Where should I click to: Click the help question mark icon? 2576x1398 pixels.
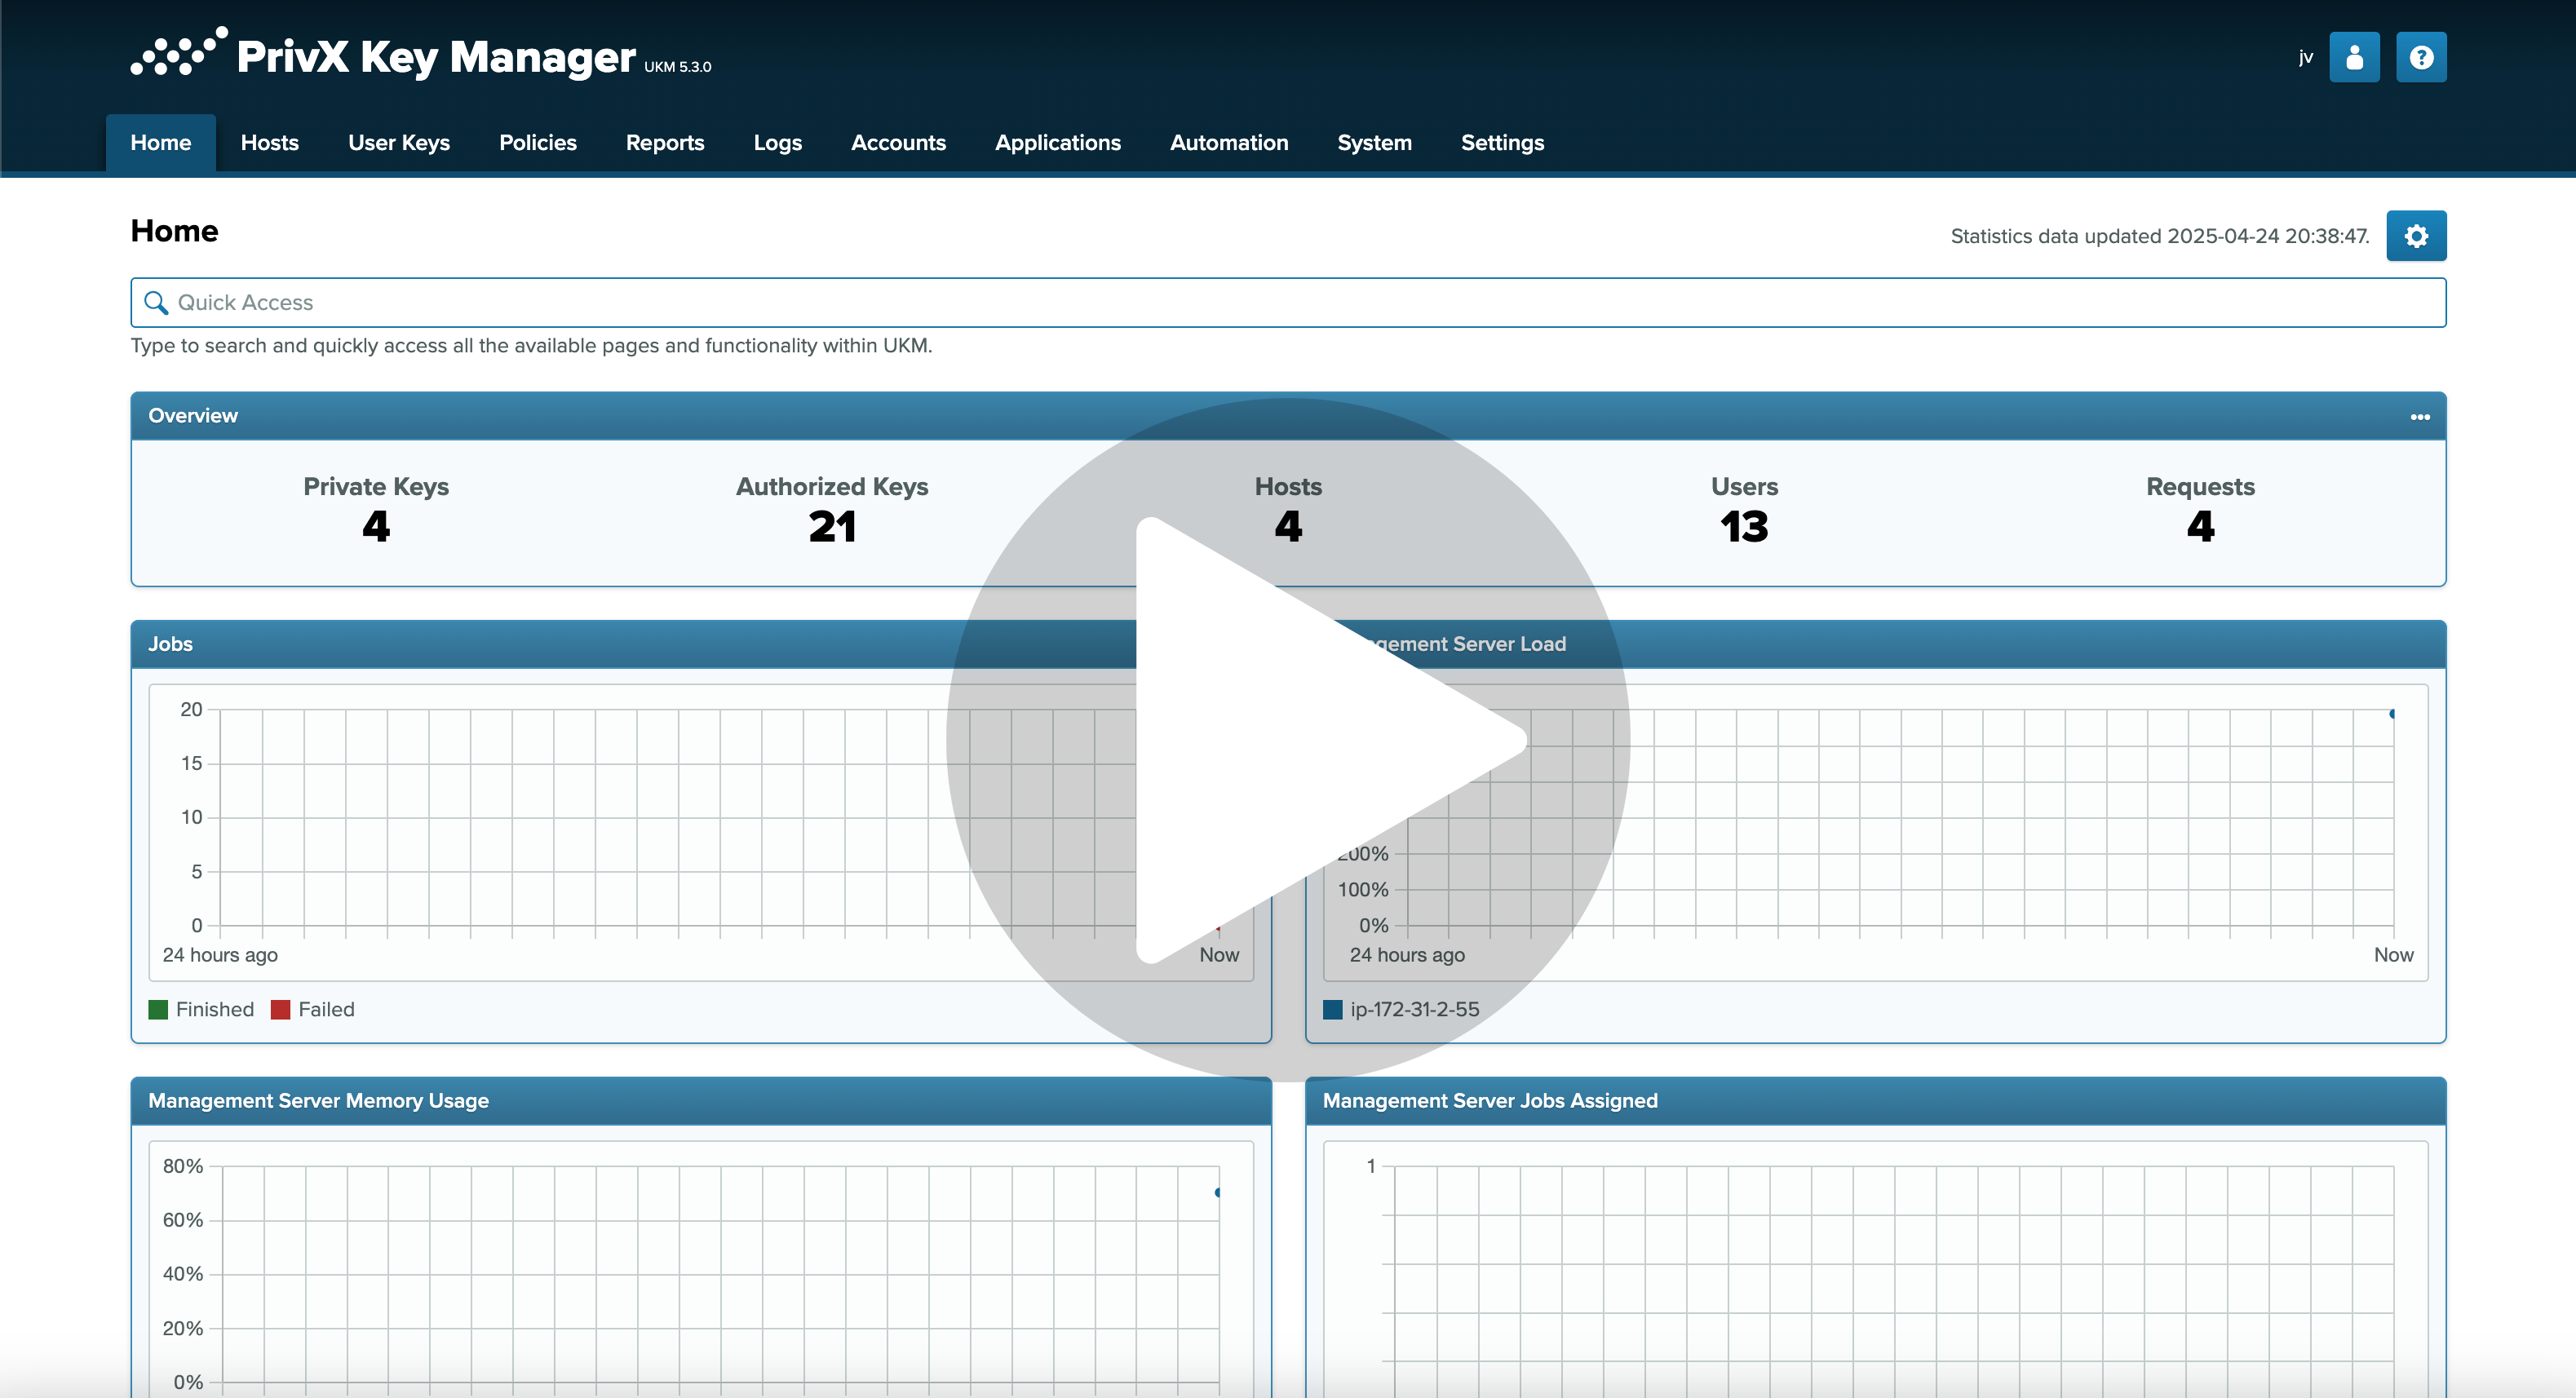pos(2421,57)
